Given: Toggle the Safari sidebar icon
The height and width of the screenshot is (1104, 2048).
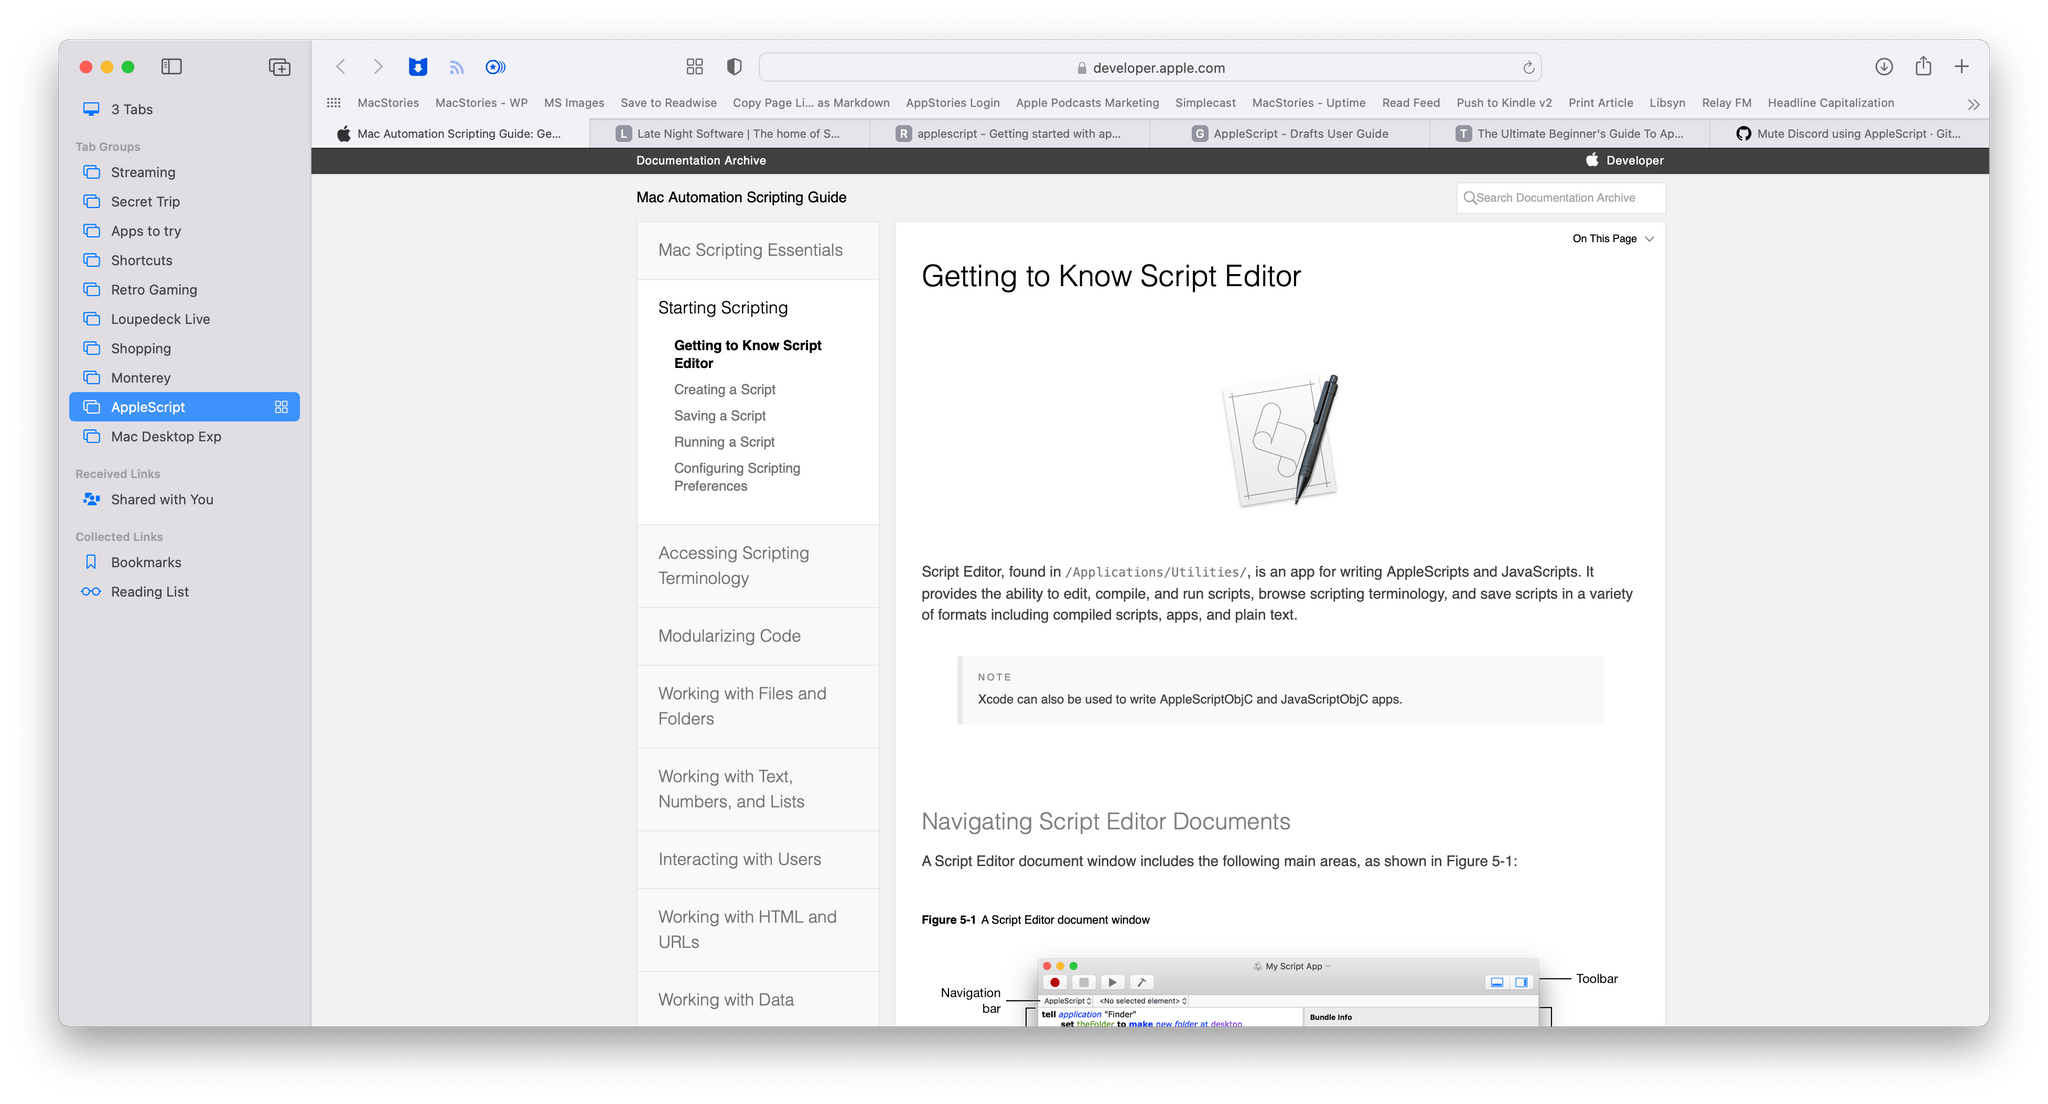Looking at the screenshot, I should 172,67.
